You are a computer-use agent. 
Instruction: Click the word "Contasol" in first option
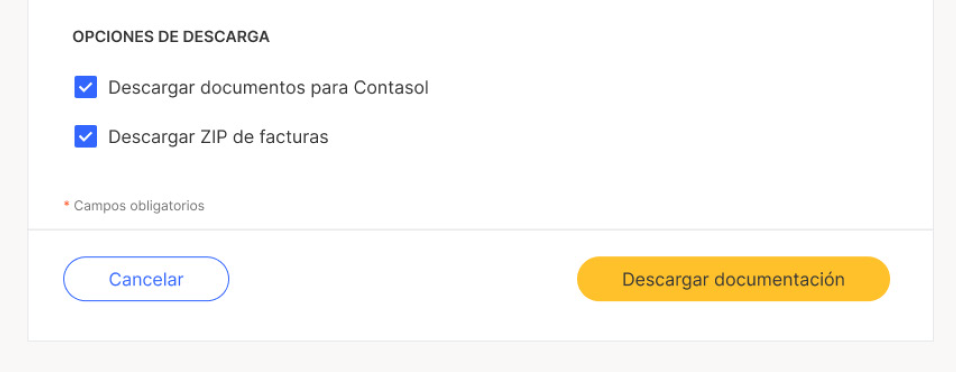point(391,88)
